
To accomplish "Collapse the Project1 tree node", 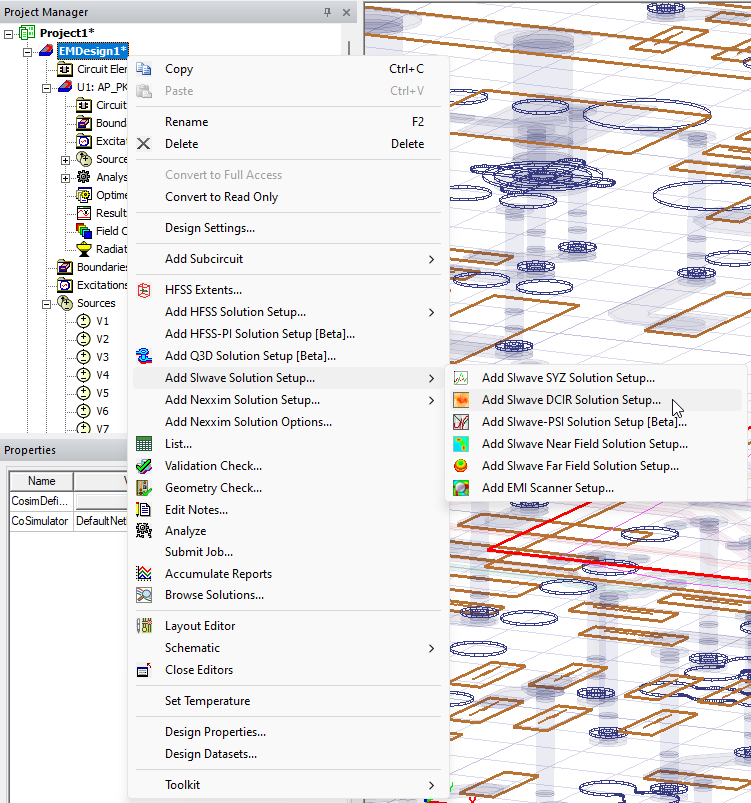I will pos(9,34).
